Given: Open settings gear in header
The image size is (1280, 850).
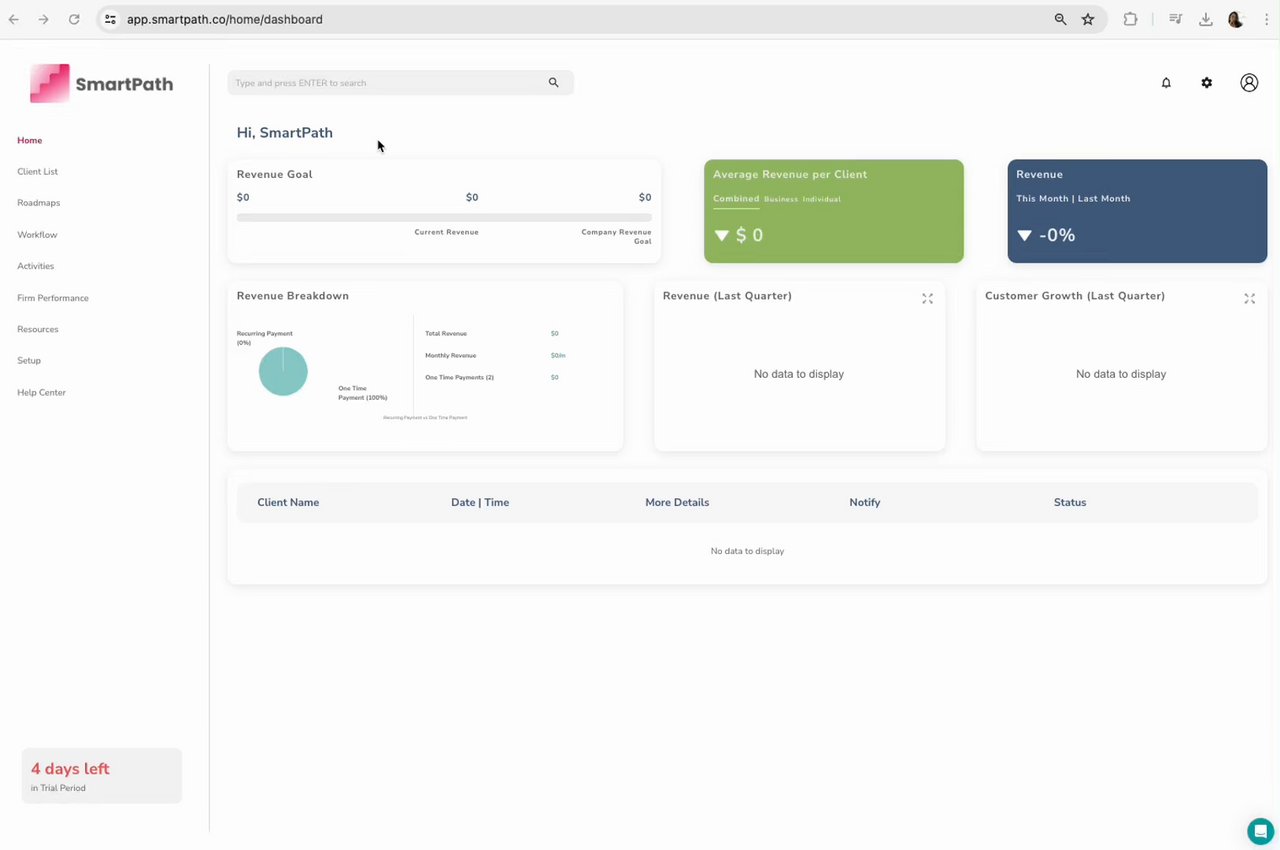Looking at the screenshot, I should [1207, 83].
